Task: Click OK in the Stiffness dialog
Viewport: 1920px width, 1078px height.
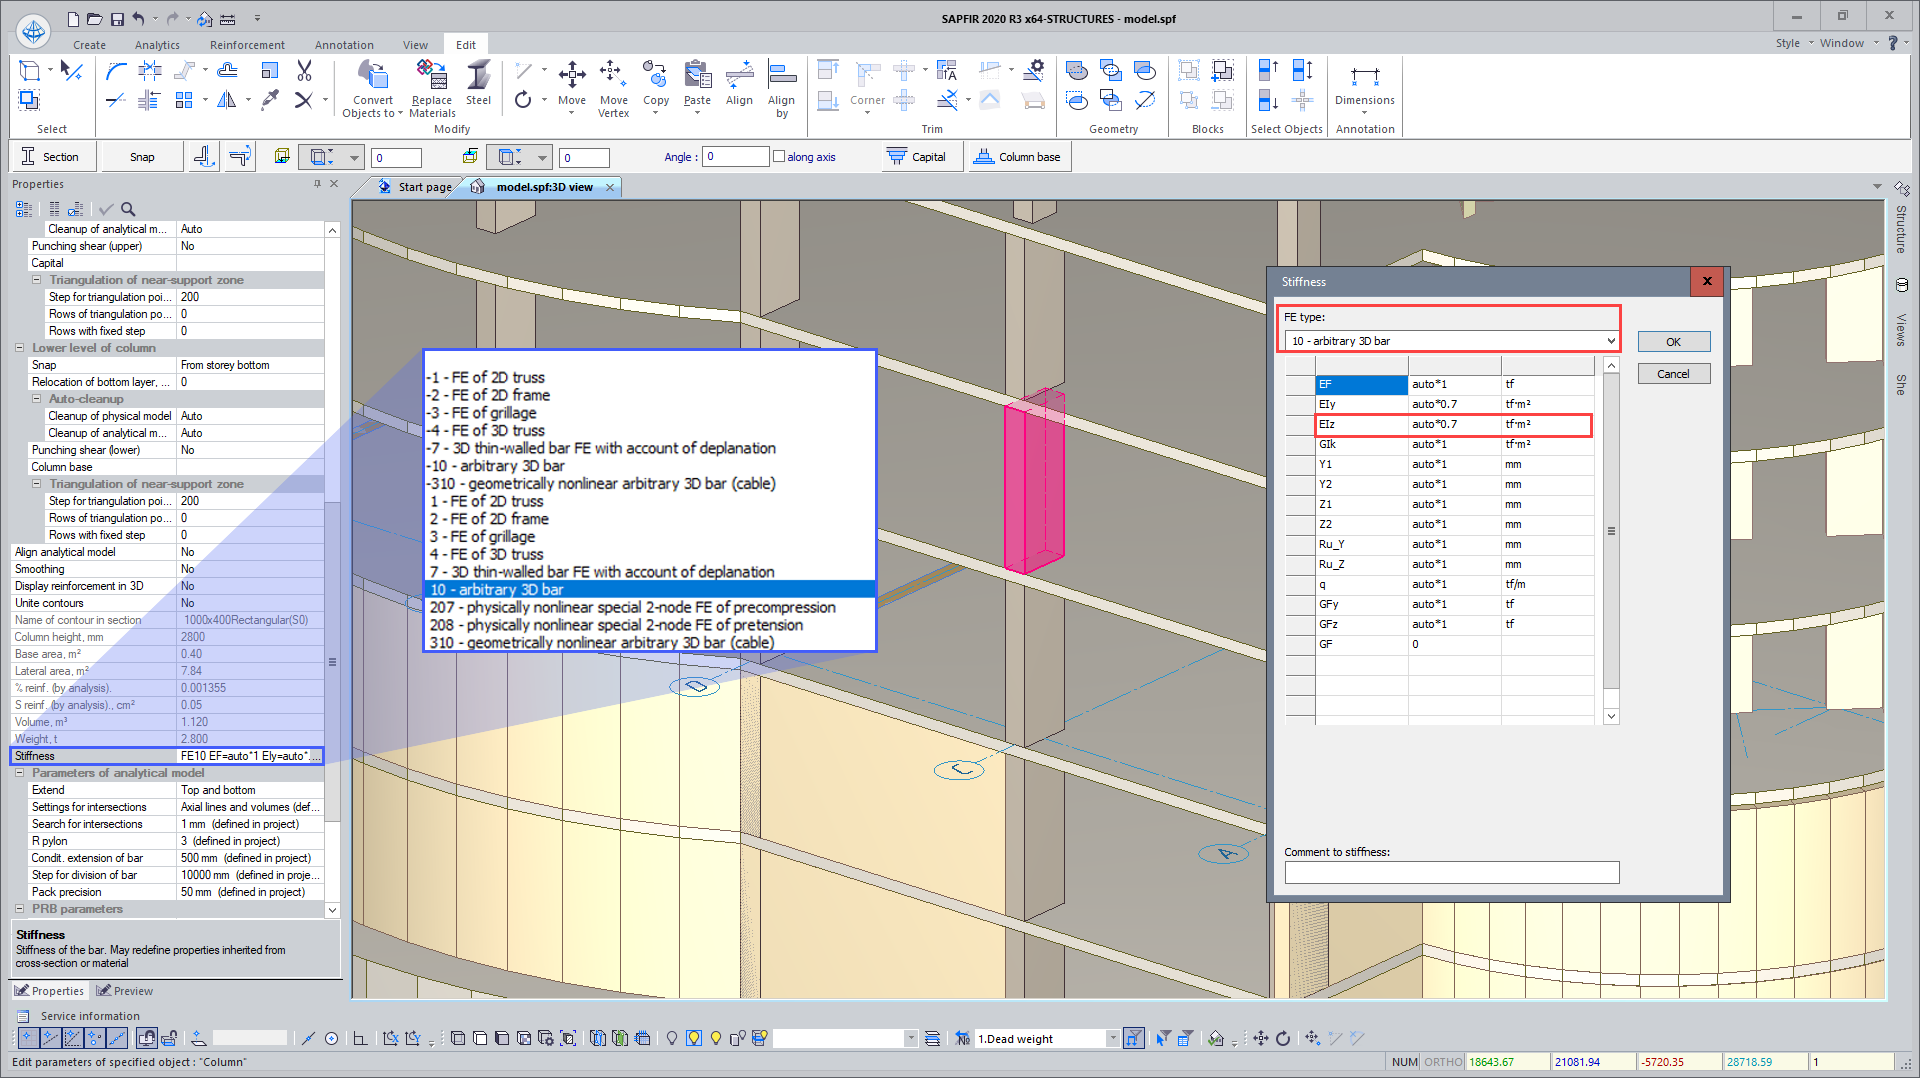Action: pyautogui.click(x=1673, y=342)
